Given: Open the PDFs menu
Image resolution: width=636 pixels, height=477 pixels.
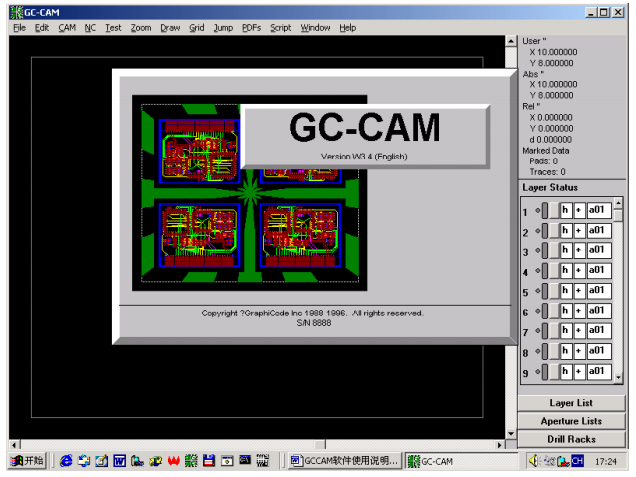Looking at the screenshot, I should coord(251,28).
